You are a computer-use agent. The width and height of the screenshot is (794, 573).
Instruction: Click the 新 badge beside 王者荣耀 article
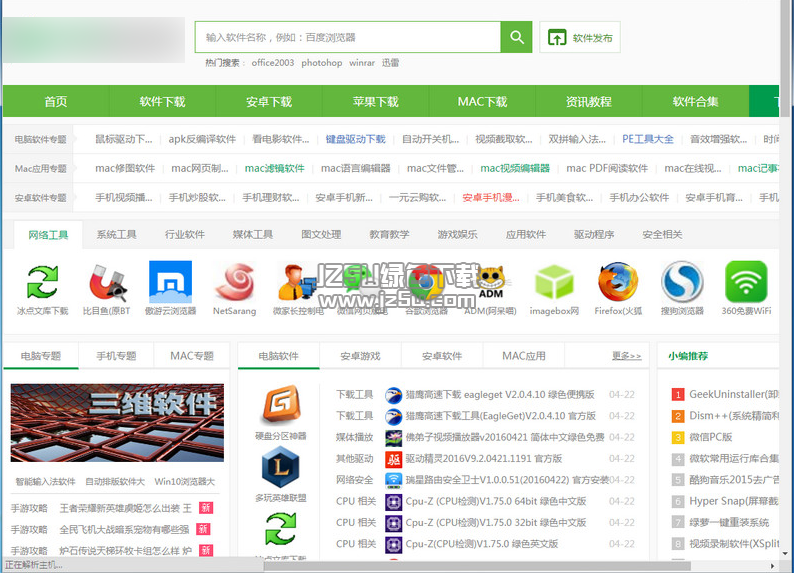click(206, 508)
